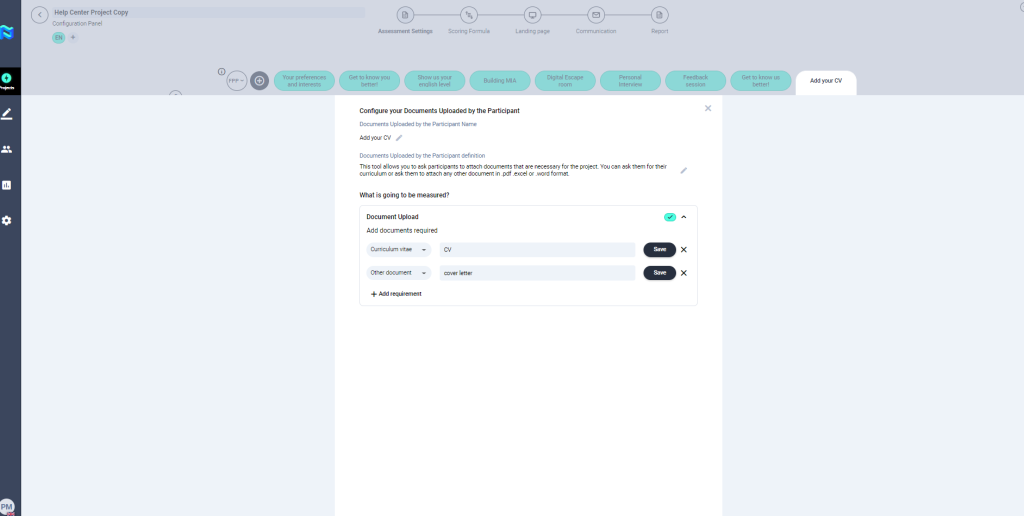Screen dimensions: 1024x516
Task: Open the Landing page step icon
Action: (532, 15)
